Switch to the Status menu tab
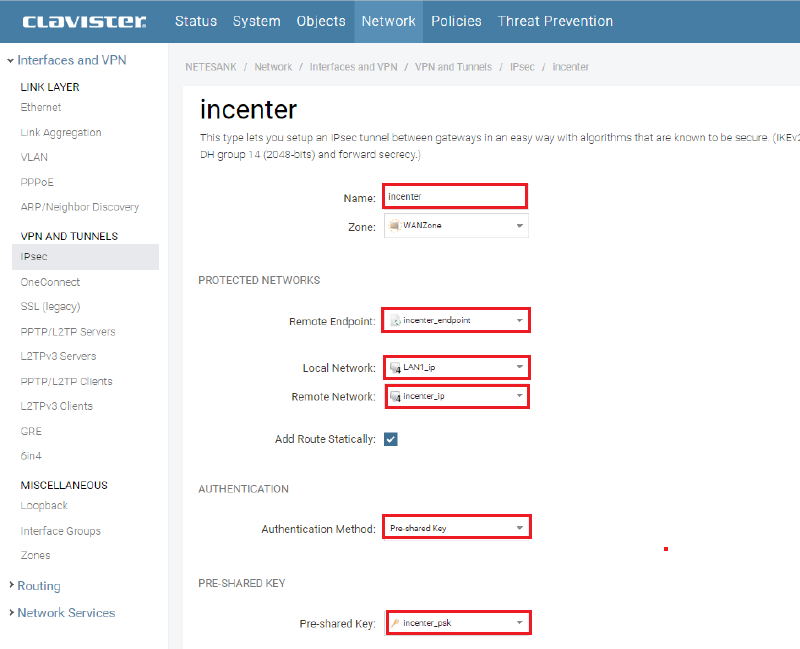Screen dimensions: 800x649 (196, 21)
